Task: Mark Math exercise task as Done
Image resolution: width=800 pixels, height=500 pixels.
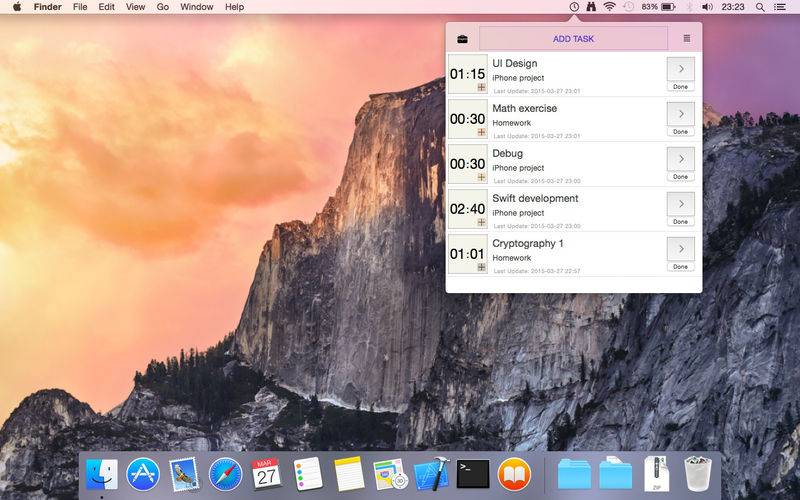Action: point(681,132)
